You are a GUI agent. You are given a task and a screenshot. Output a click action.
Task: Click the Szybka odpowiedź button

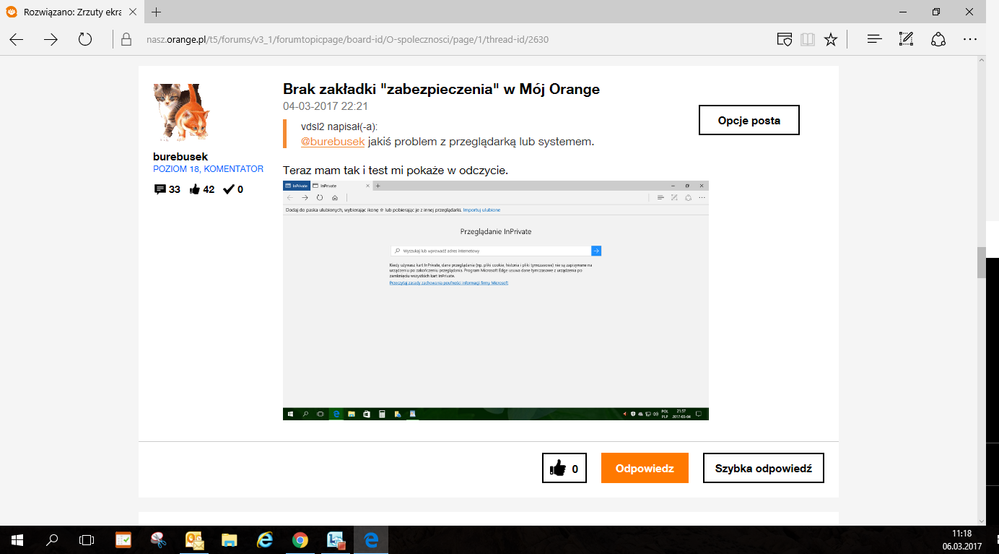click(x=763, y=468)
